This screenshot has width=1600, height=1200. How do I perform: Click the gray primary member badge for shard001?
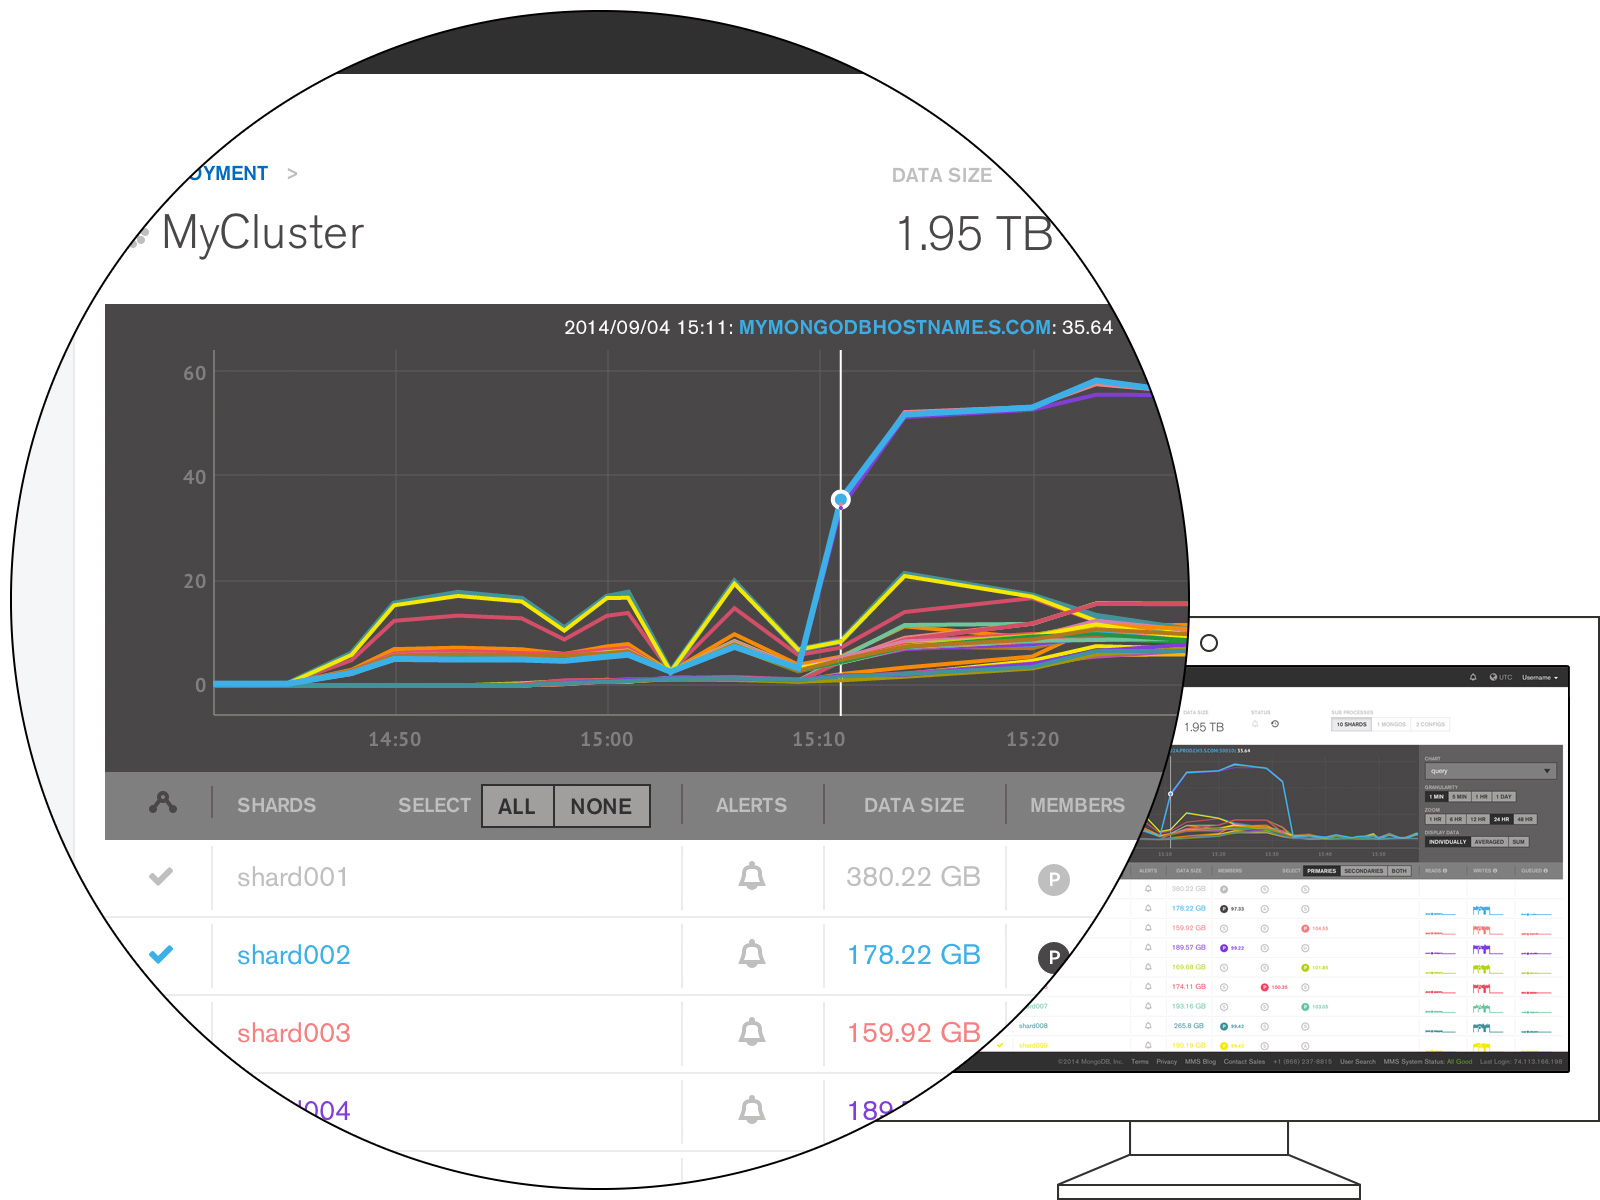point(1053,880)
